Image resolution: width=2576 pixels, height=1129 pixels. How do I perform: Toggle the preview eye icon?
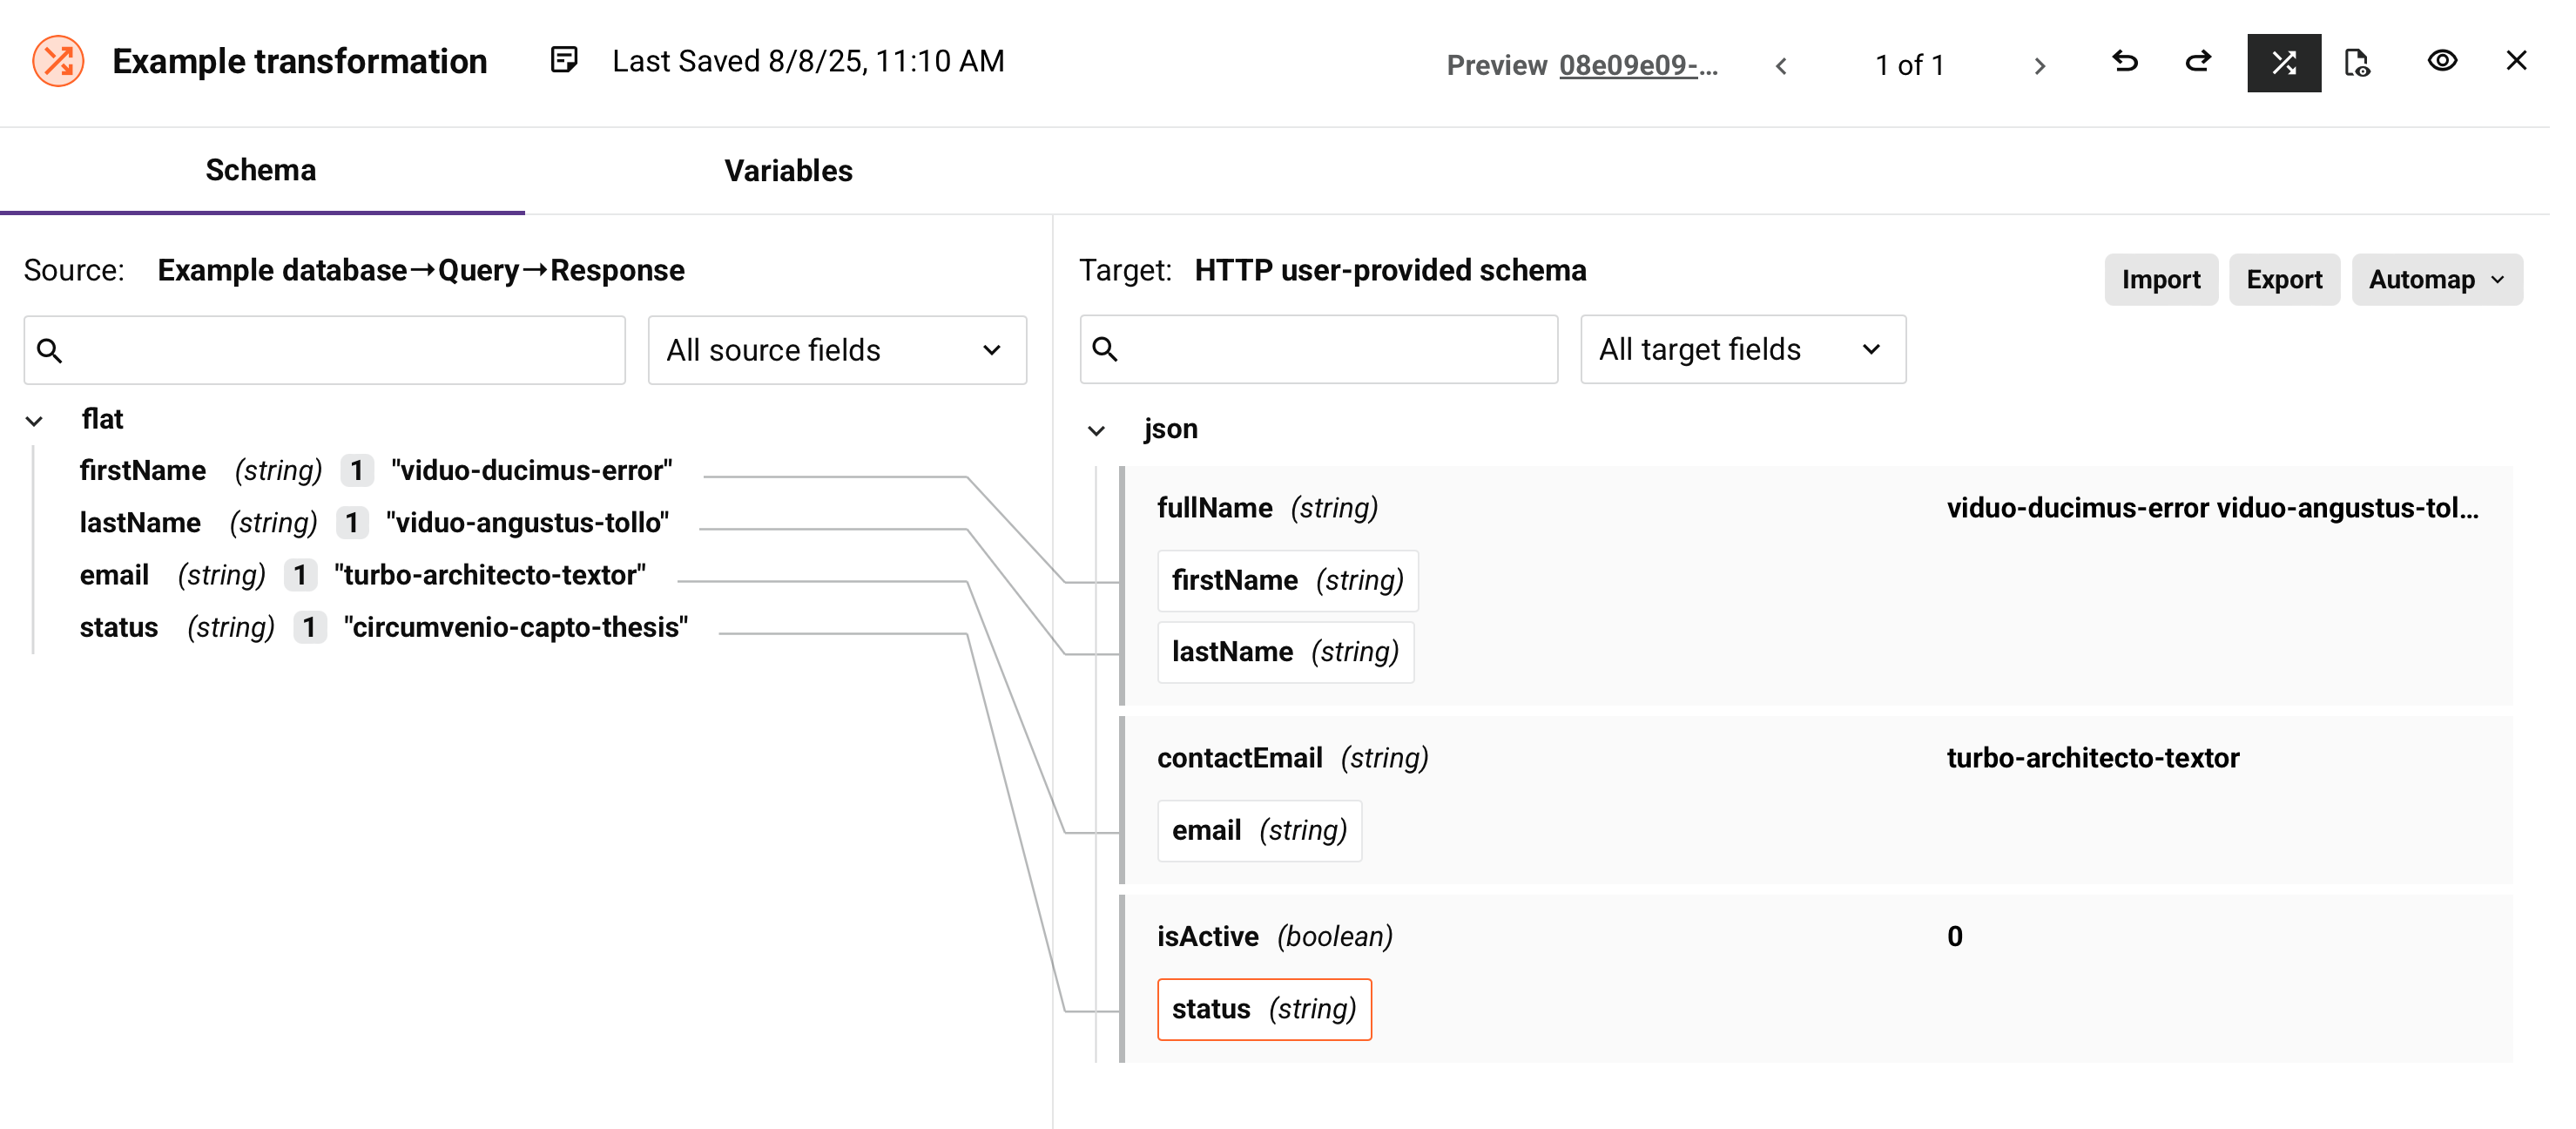[x=2442, y=61]
